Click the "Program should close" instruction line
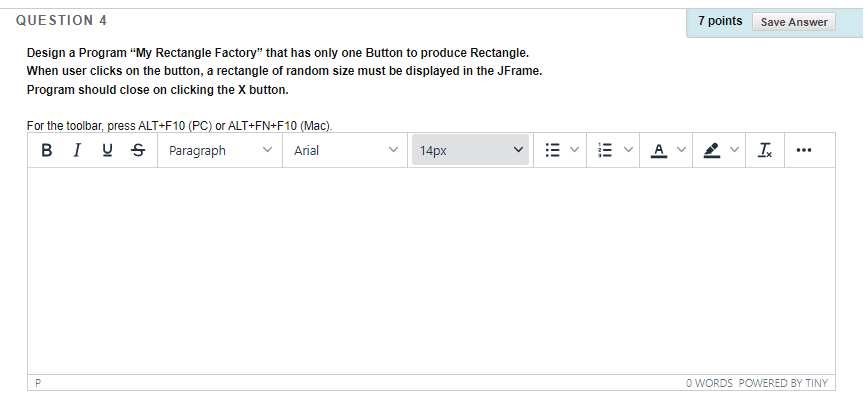Image resolution: width=868 pixels, height=413 pixels. [158, 90]
